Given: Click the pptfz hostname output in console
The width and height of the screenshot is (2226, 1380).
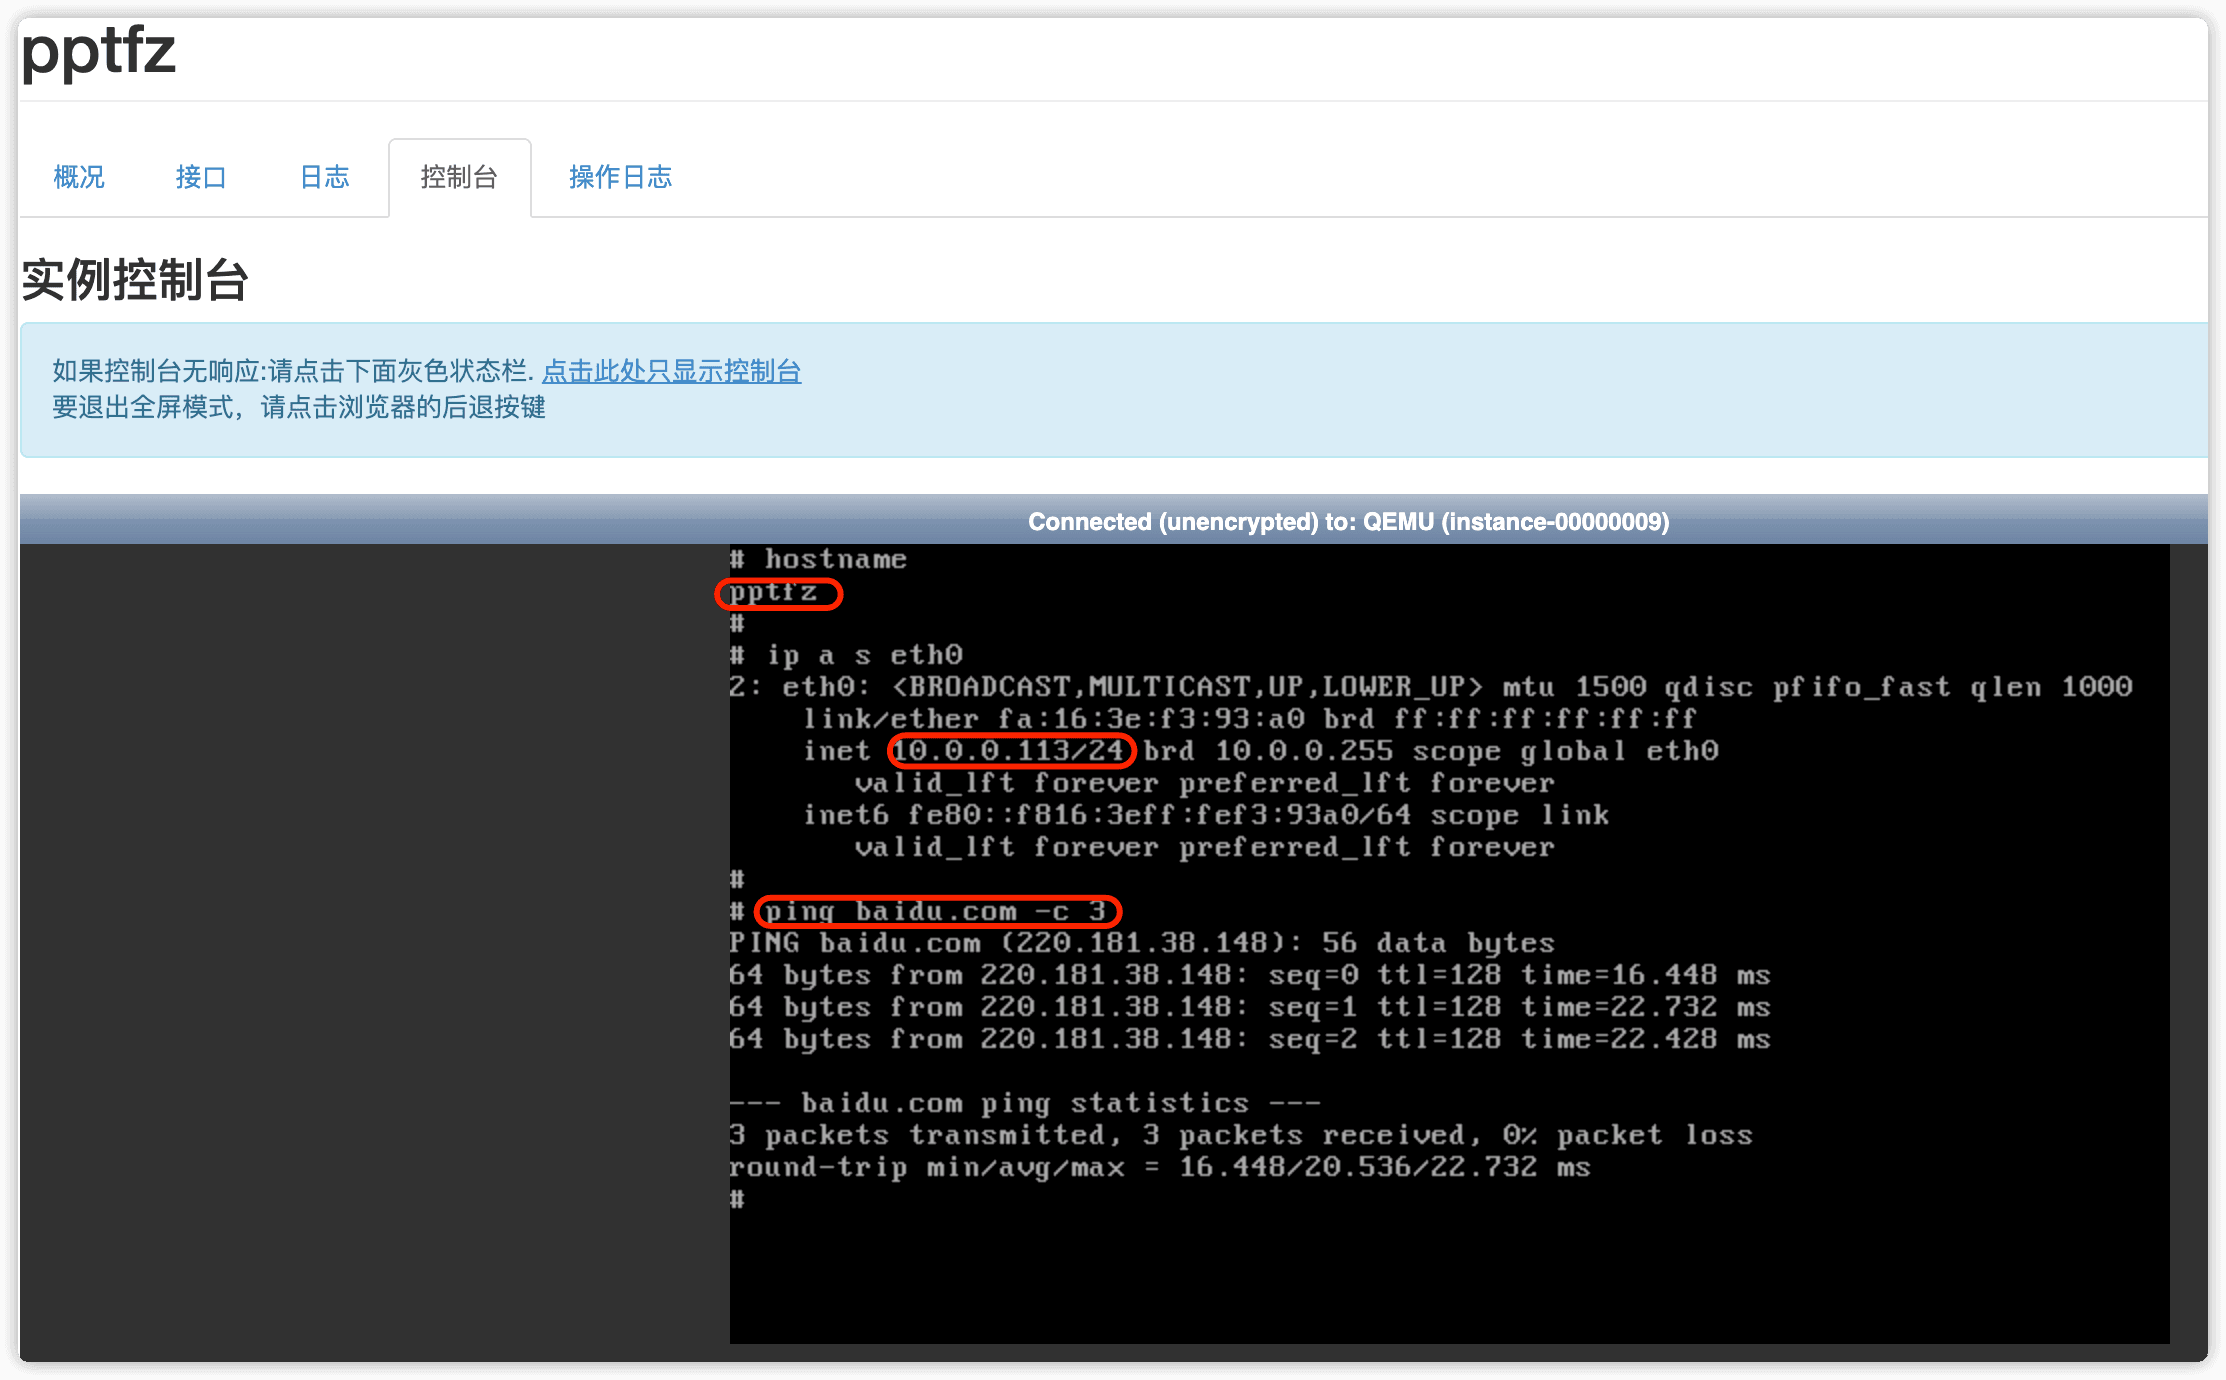Looking at the screenshot, I should 773,592.
